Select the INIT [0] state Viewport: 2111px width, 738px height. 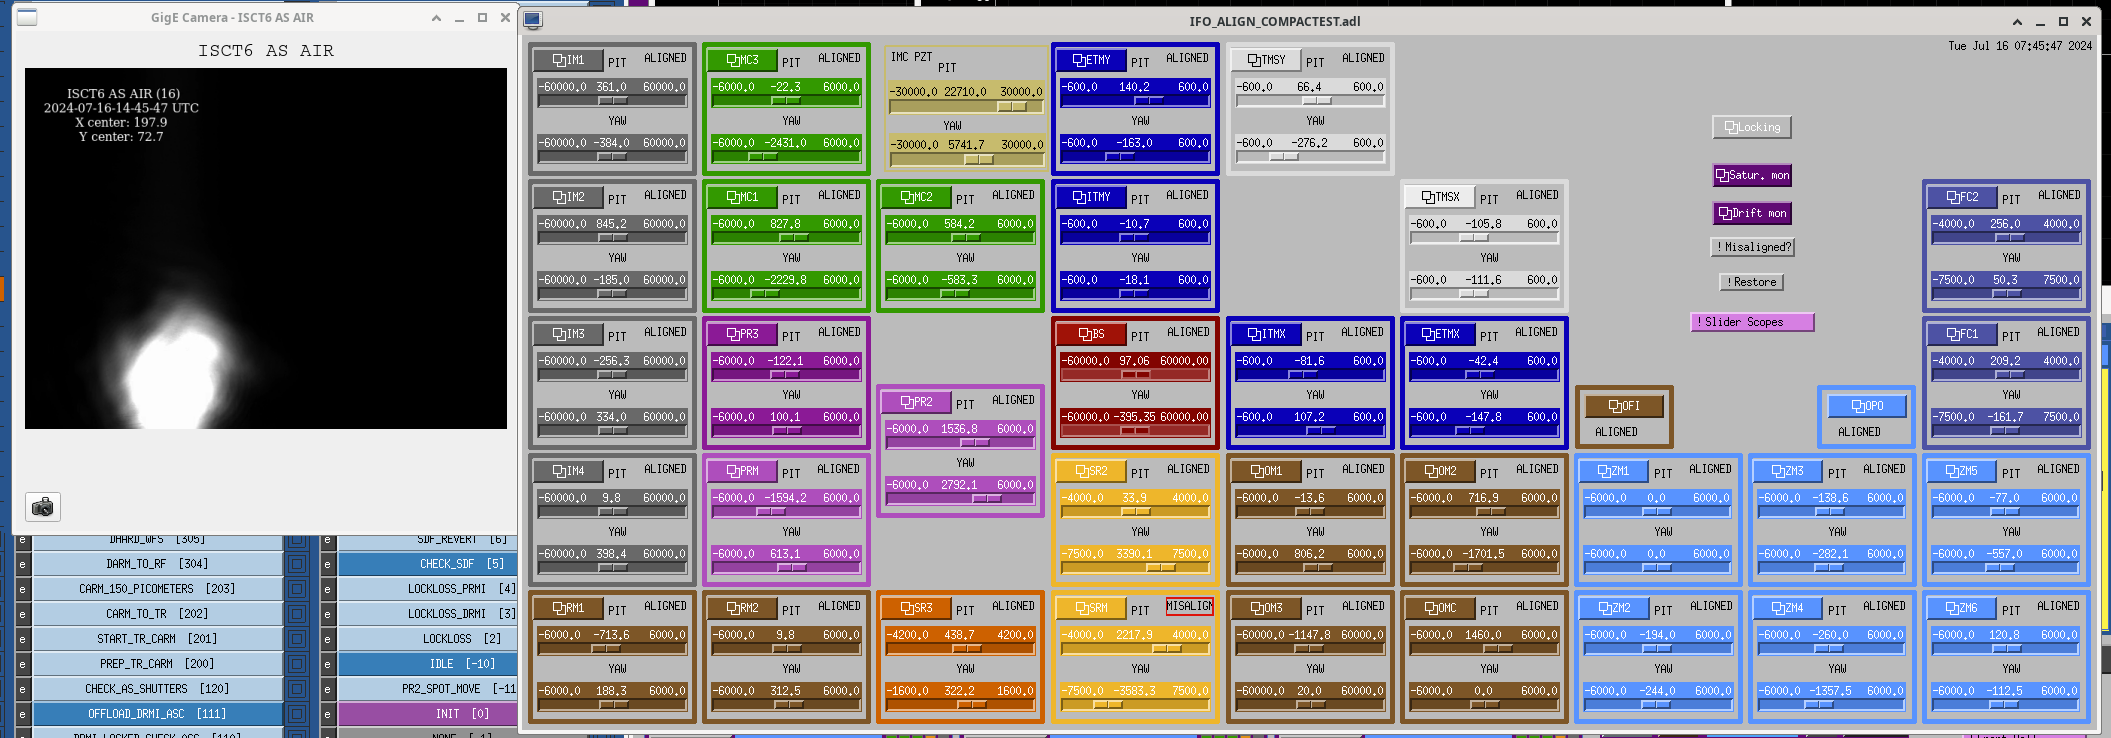pyautogui.click(x=428, y=714)
